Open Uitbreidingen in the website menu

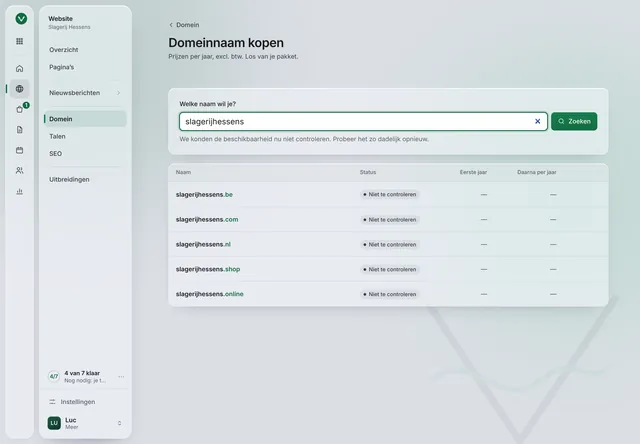85,180
